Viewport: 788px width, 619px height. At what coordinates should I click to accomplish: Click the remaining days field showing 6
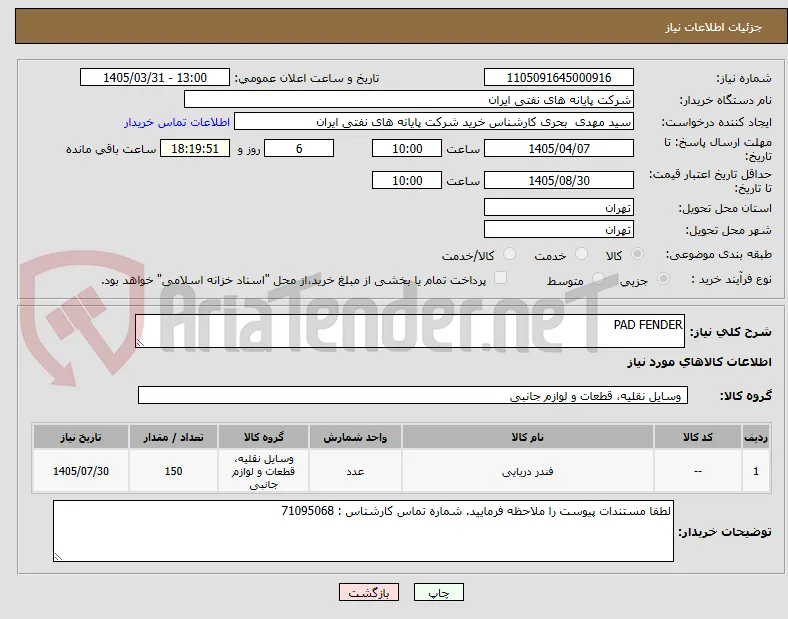click(x=299, y=149)
